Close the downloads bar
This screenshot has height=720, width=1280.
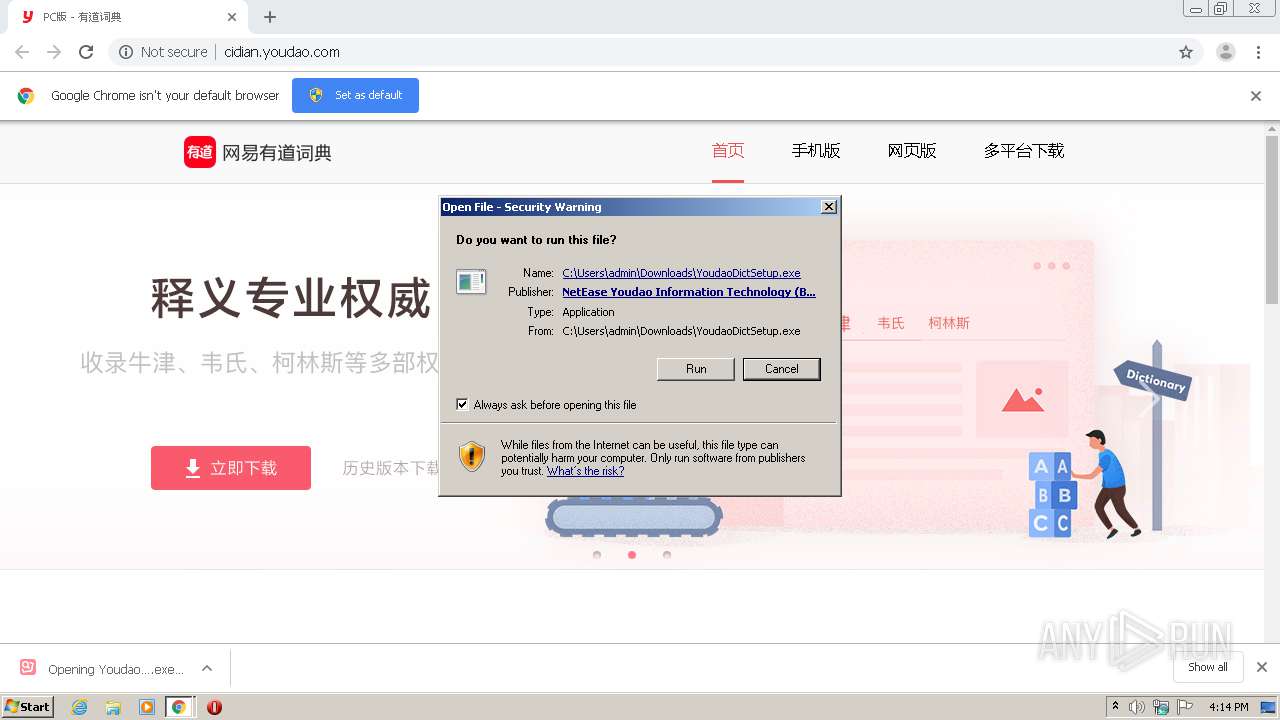tap(1262, 667)
